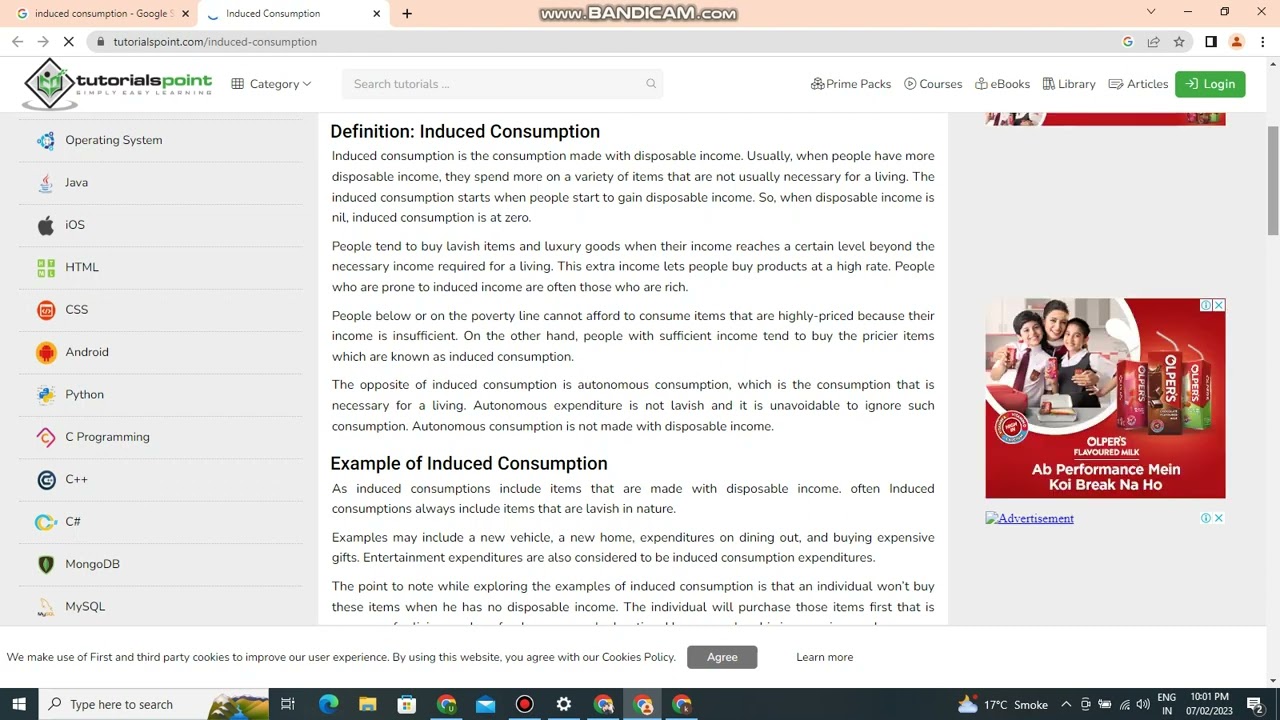Viewport: 1280px width, 720px height.
Task: Click the Advertisement link below ad
Action: [1029, 518]
